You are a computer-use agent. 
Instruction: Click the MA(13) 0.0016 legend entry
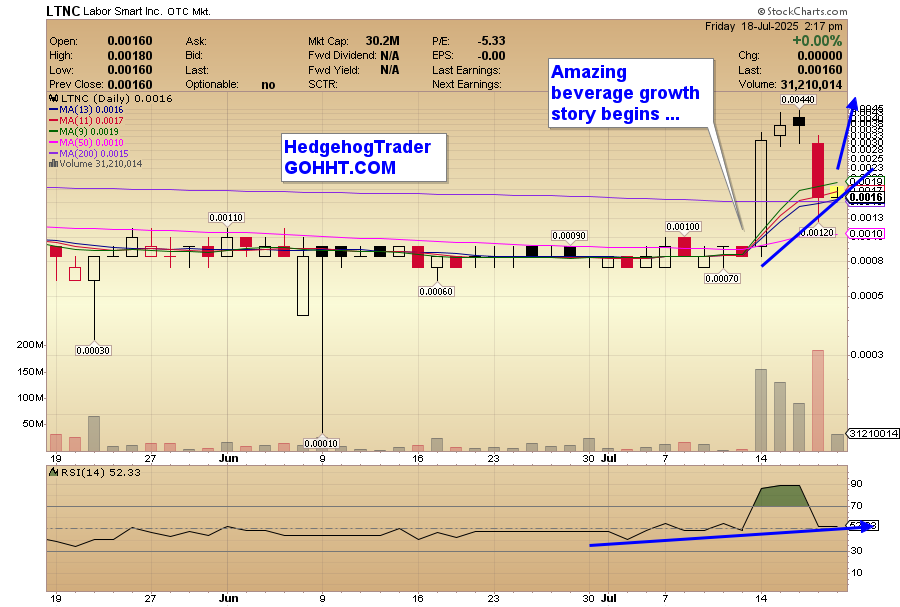87,110
